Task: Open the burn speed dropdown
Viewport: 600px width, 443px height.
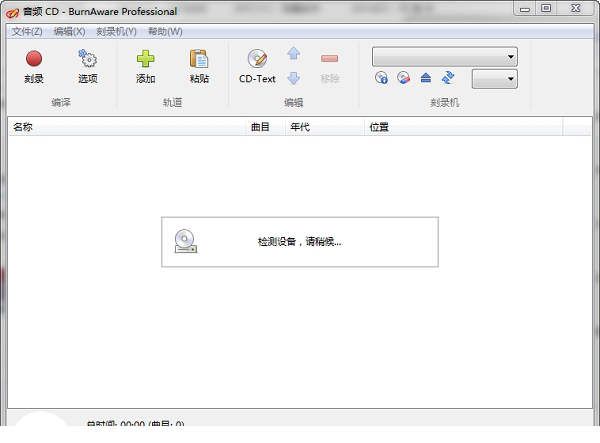Action: pyautogui.click(x=495, y=79)
